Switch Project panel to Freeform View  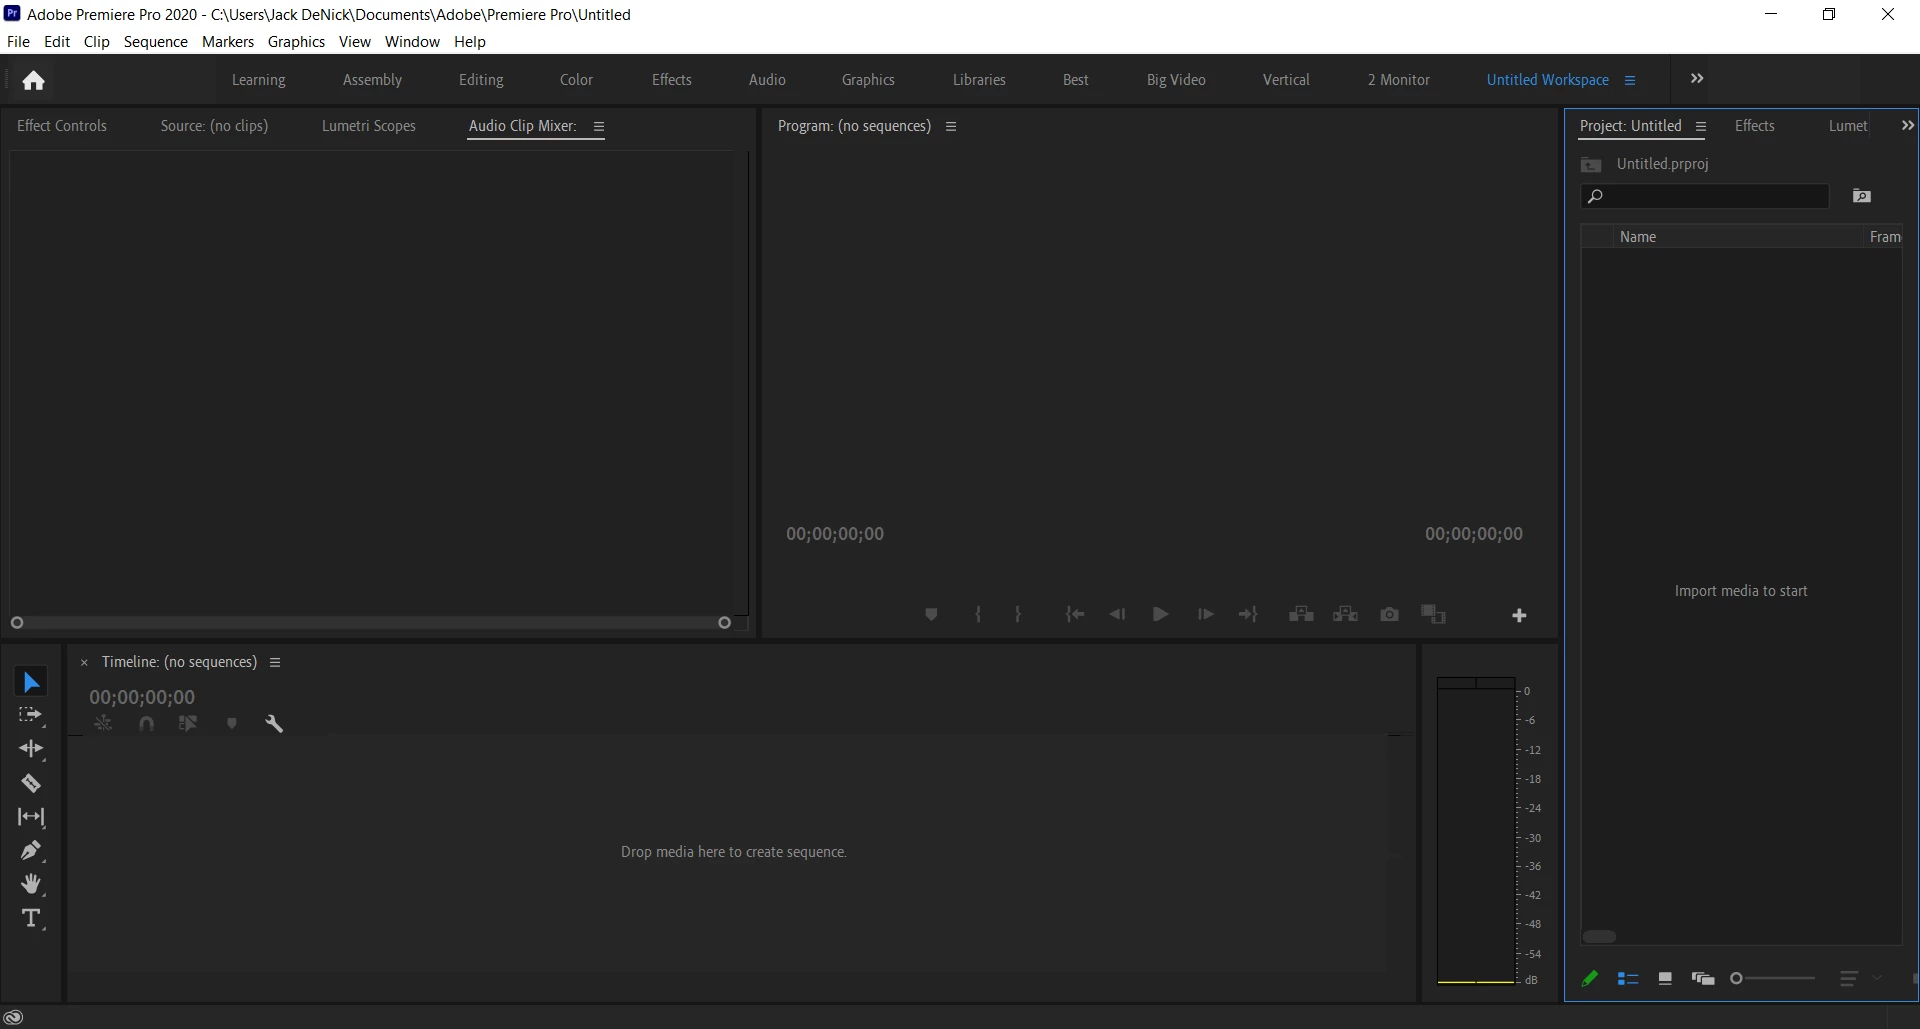(1703, 979)
